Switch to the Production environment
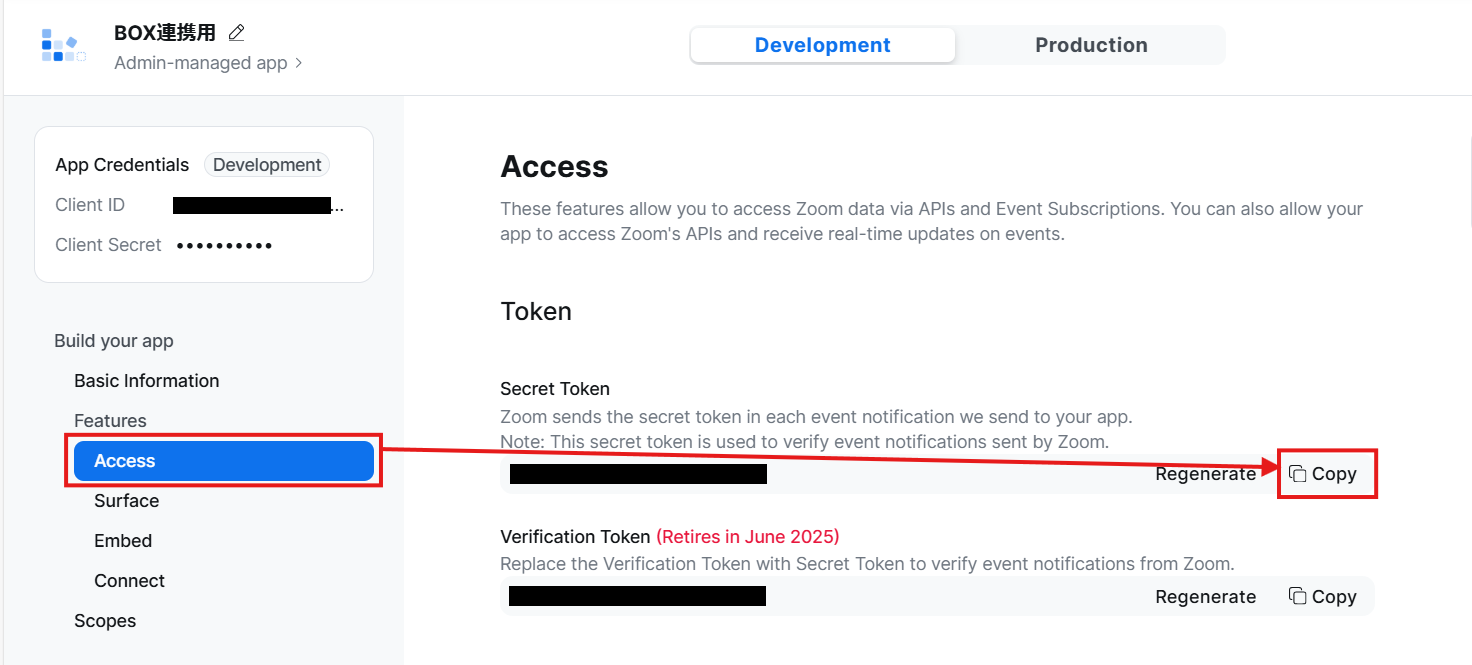The image size is (1472, 665). 1091,45
